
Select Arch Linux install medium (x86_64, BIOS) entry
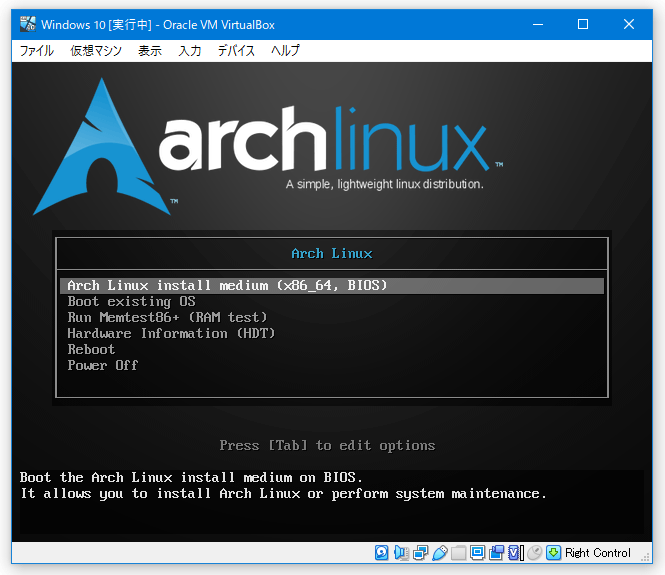click(x=332, y=286)
